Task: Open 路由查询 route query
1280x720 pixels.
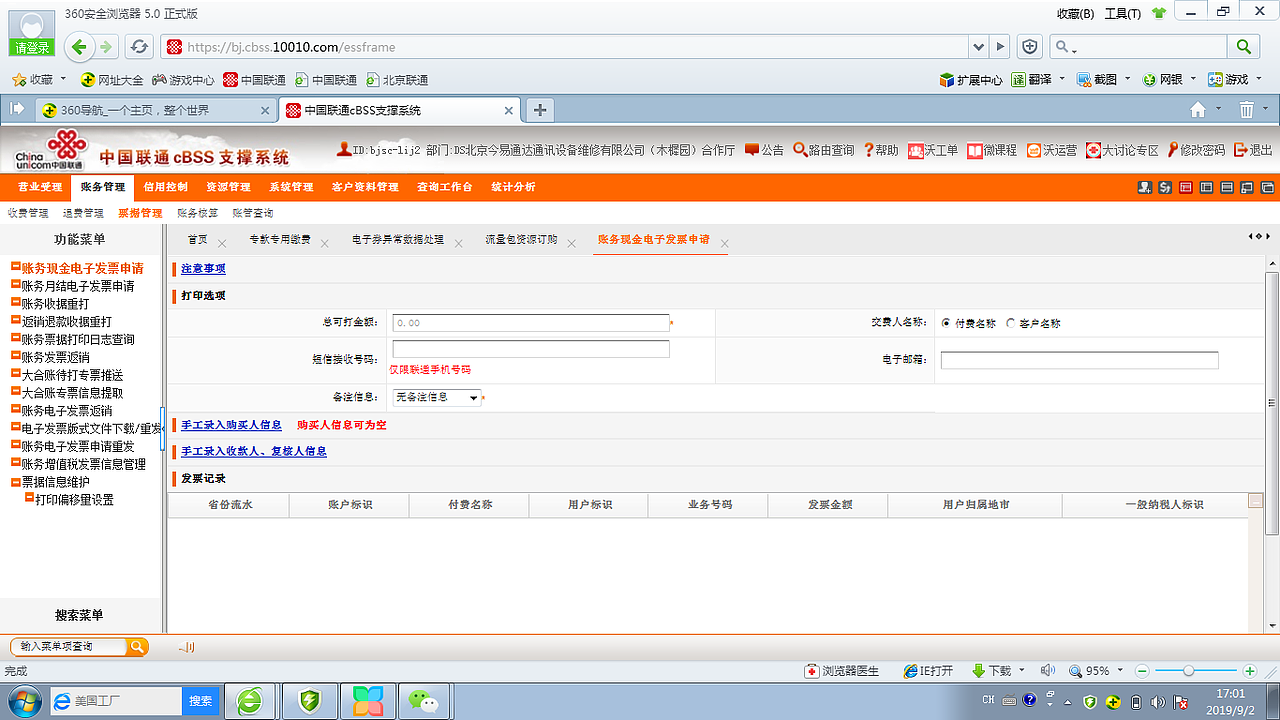Action: coord(824,150)
